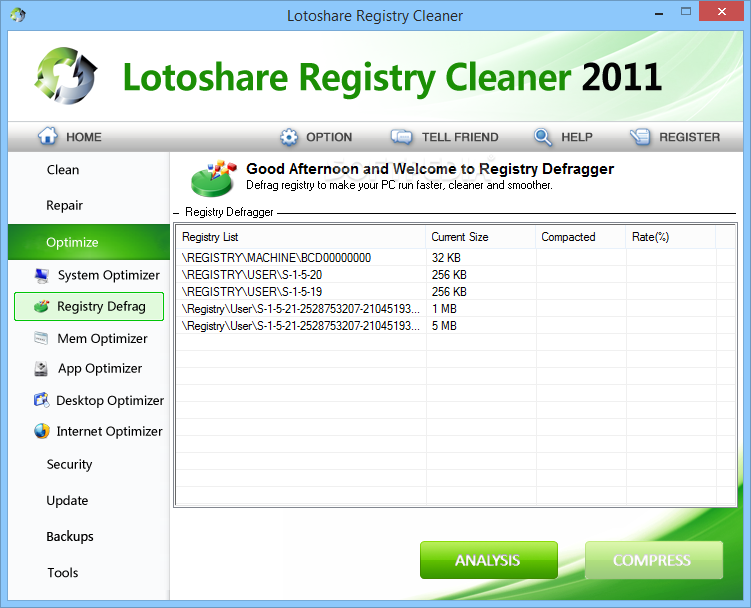This screenshot has height=608, width=751.
Task: Open the Backups section
Action: [x=70, y=536]
